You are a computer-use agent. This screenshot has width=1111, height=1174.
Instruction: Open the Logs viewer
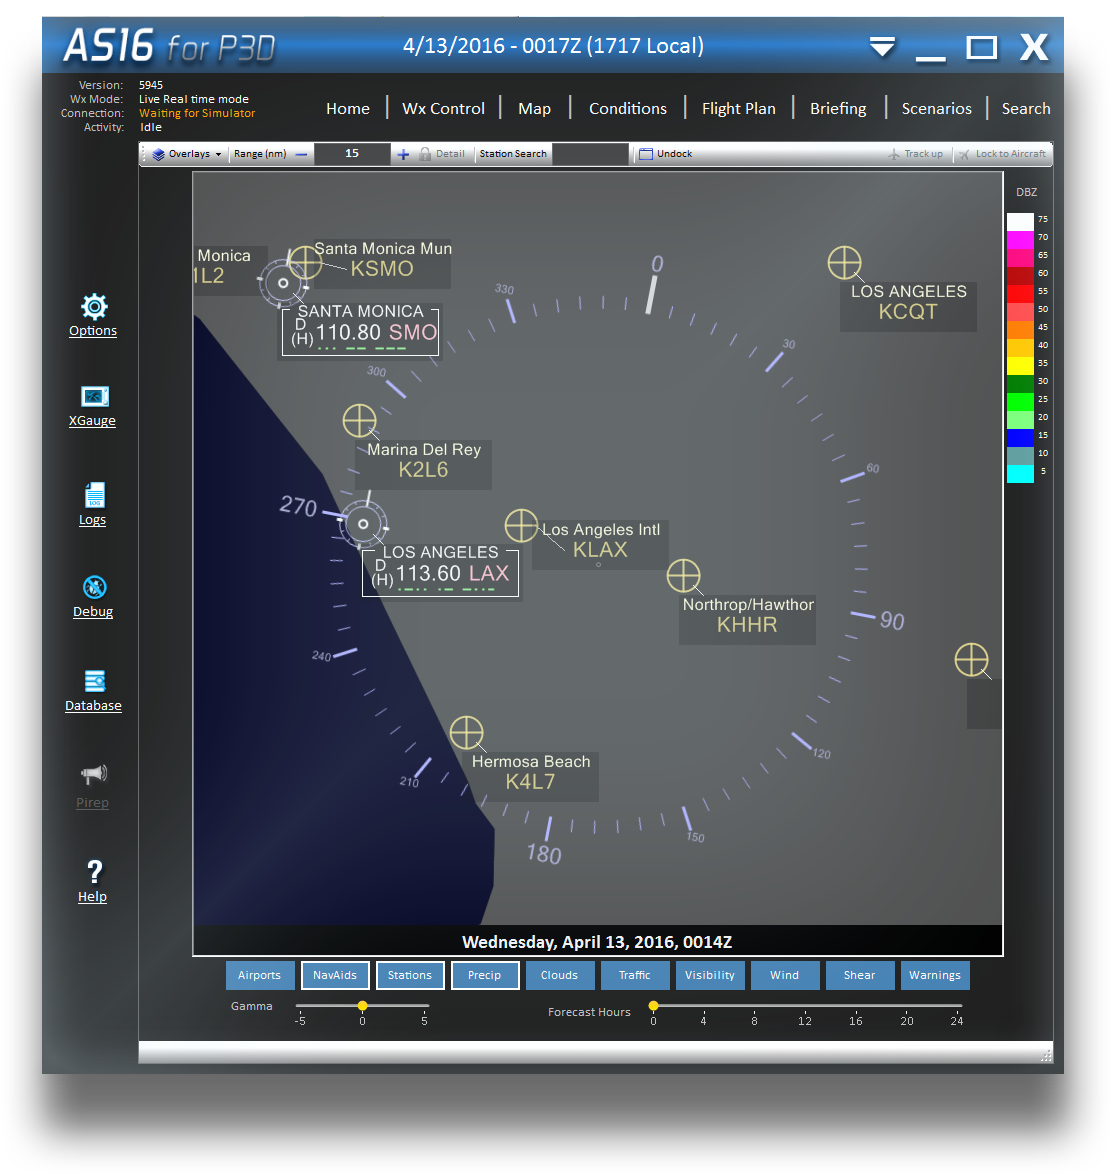(x=92, y=503)
